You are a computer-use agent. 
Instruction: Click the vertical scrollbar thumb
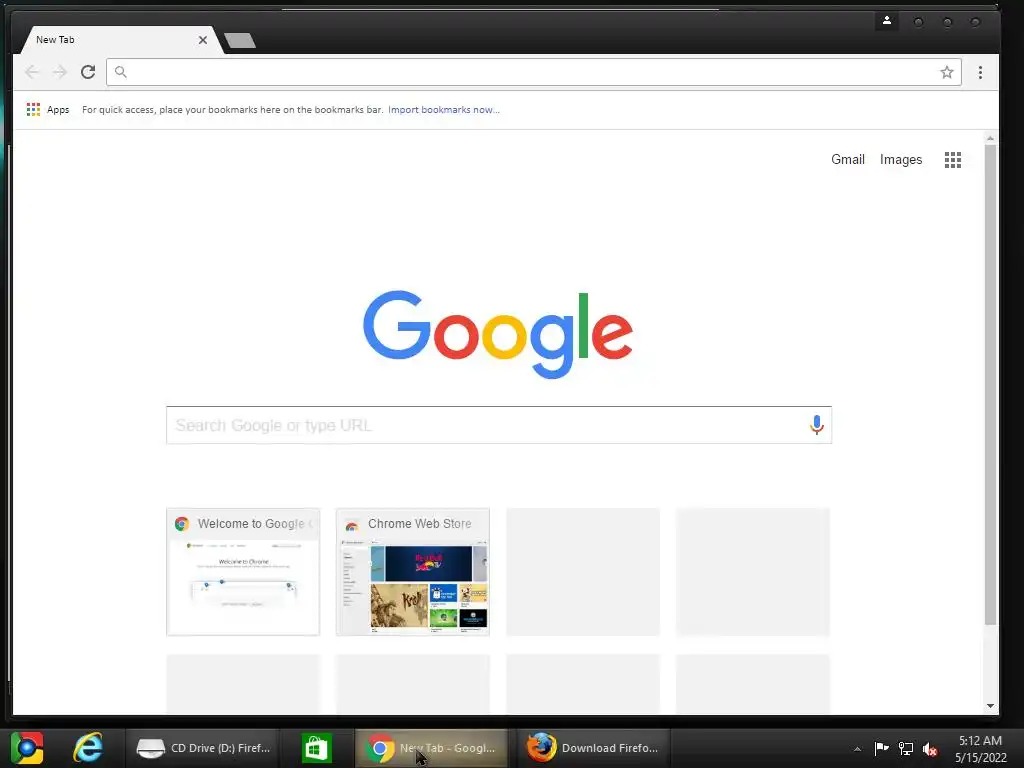[x=990, y=385]
